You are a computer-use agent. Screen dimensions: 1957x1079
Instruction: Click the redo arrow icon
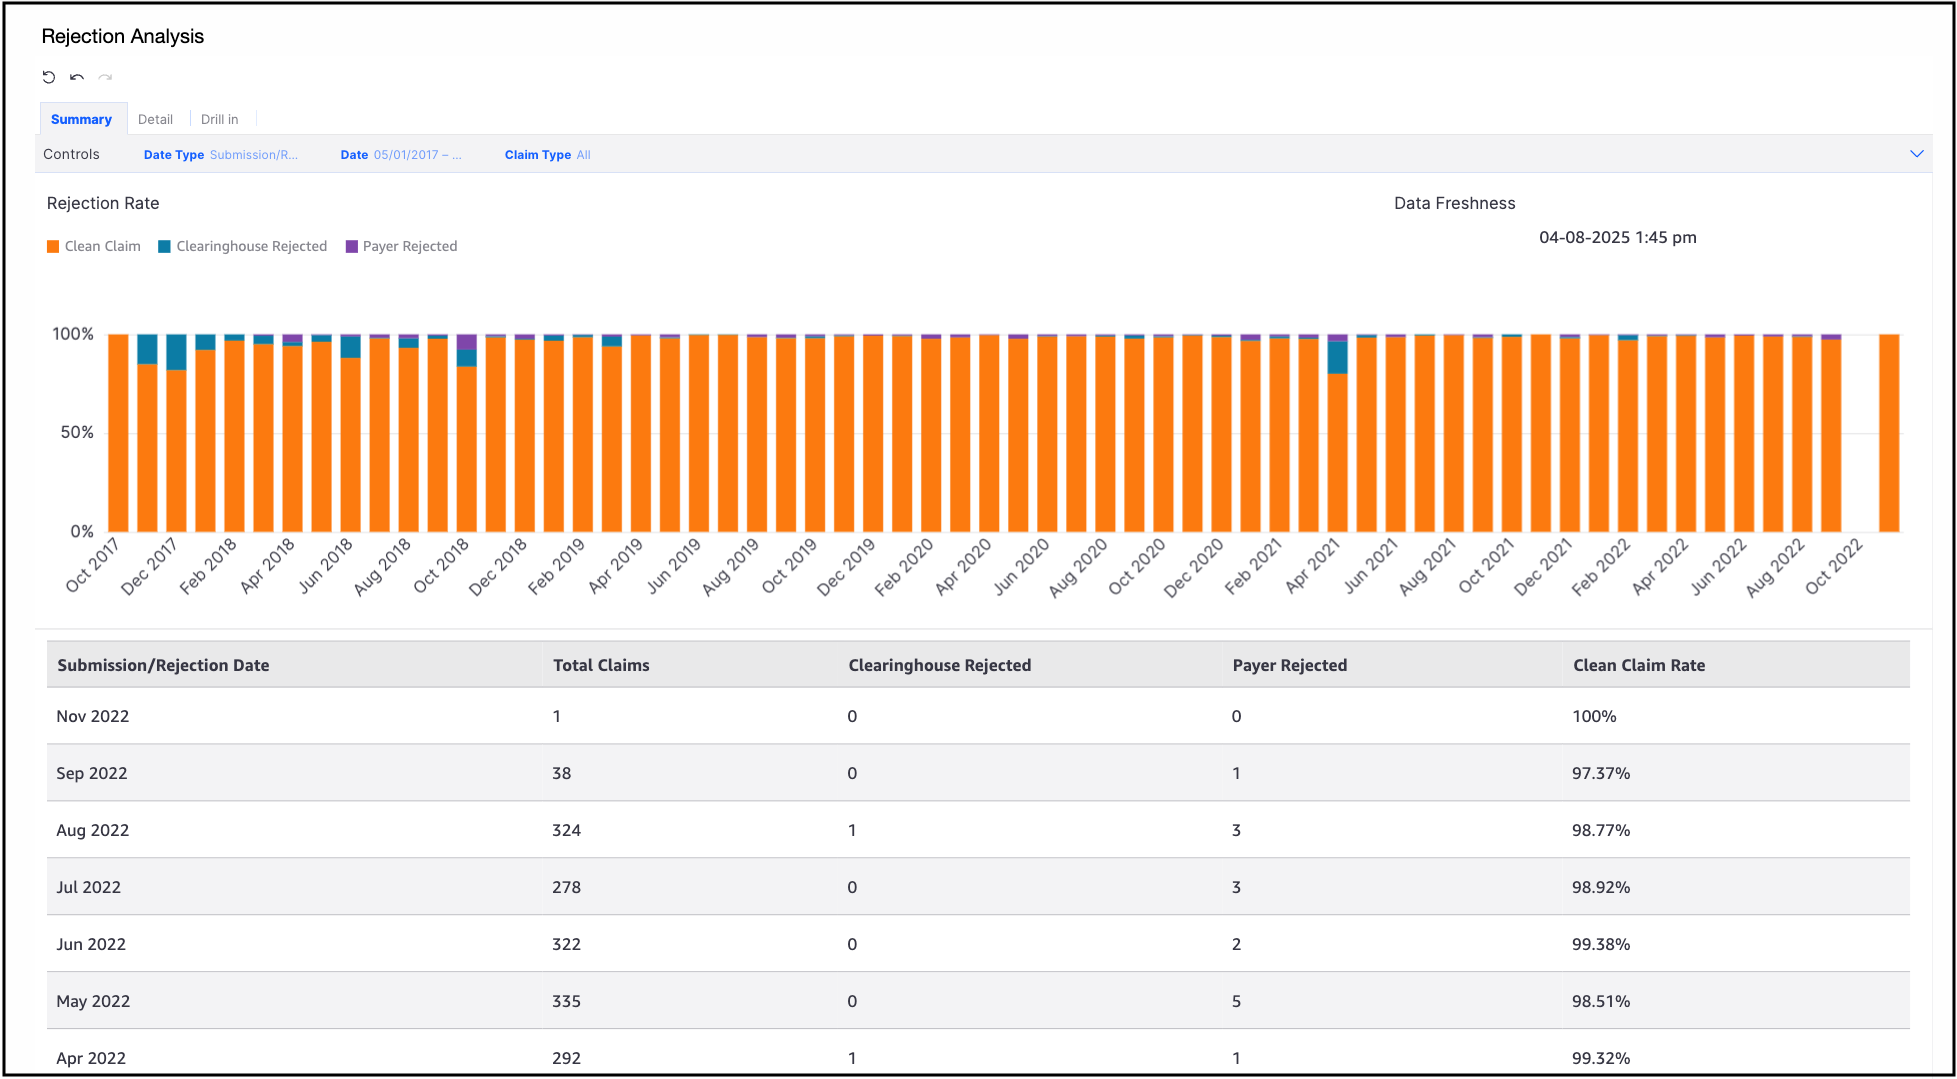pos(105,77)
